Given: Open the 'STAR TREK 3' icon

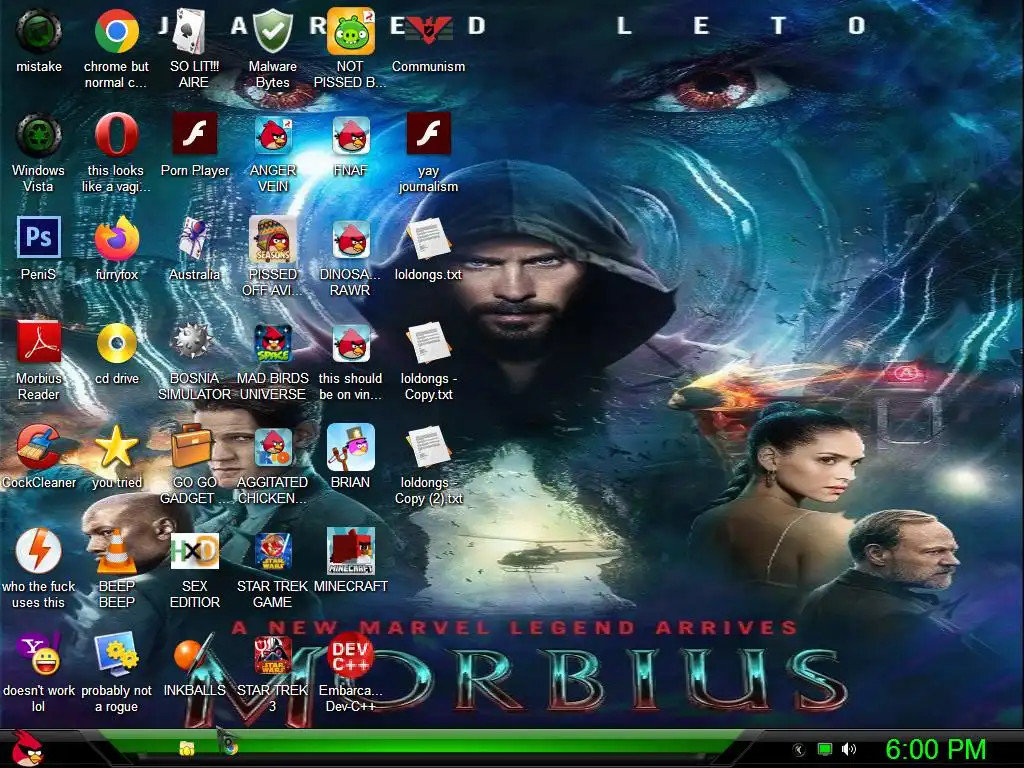Looking at the screenshot, I should (272, 654).
